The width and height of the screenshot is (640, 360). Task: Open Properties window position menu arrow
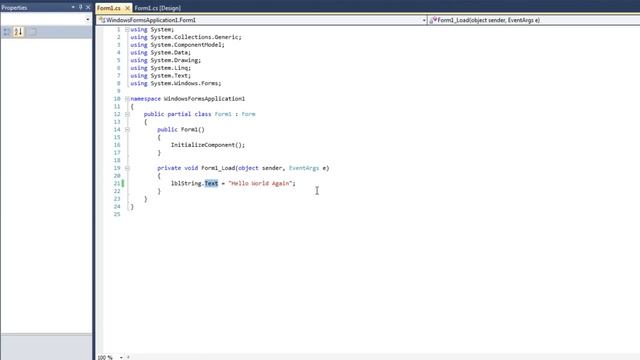[73, 7]
